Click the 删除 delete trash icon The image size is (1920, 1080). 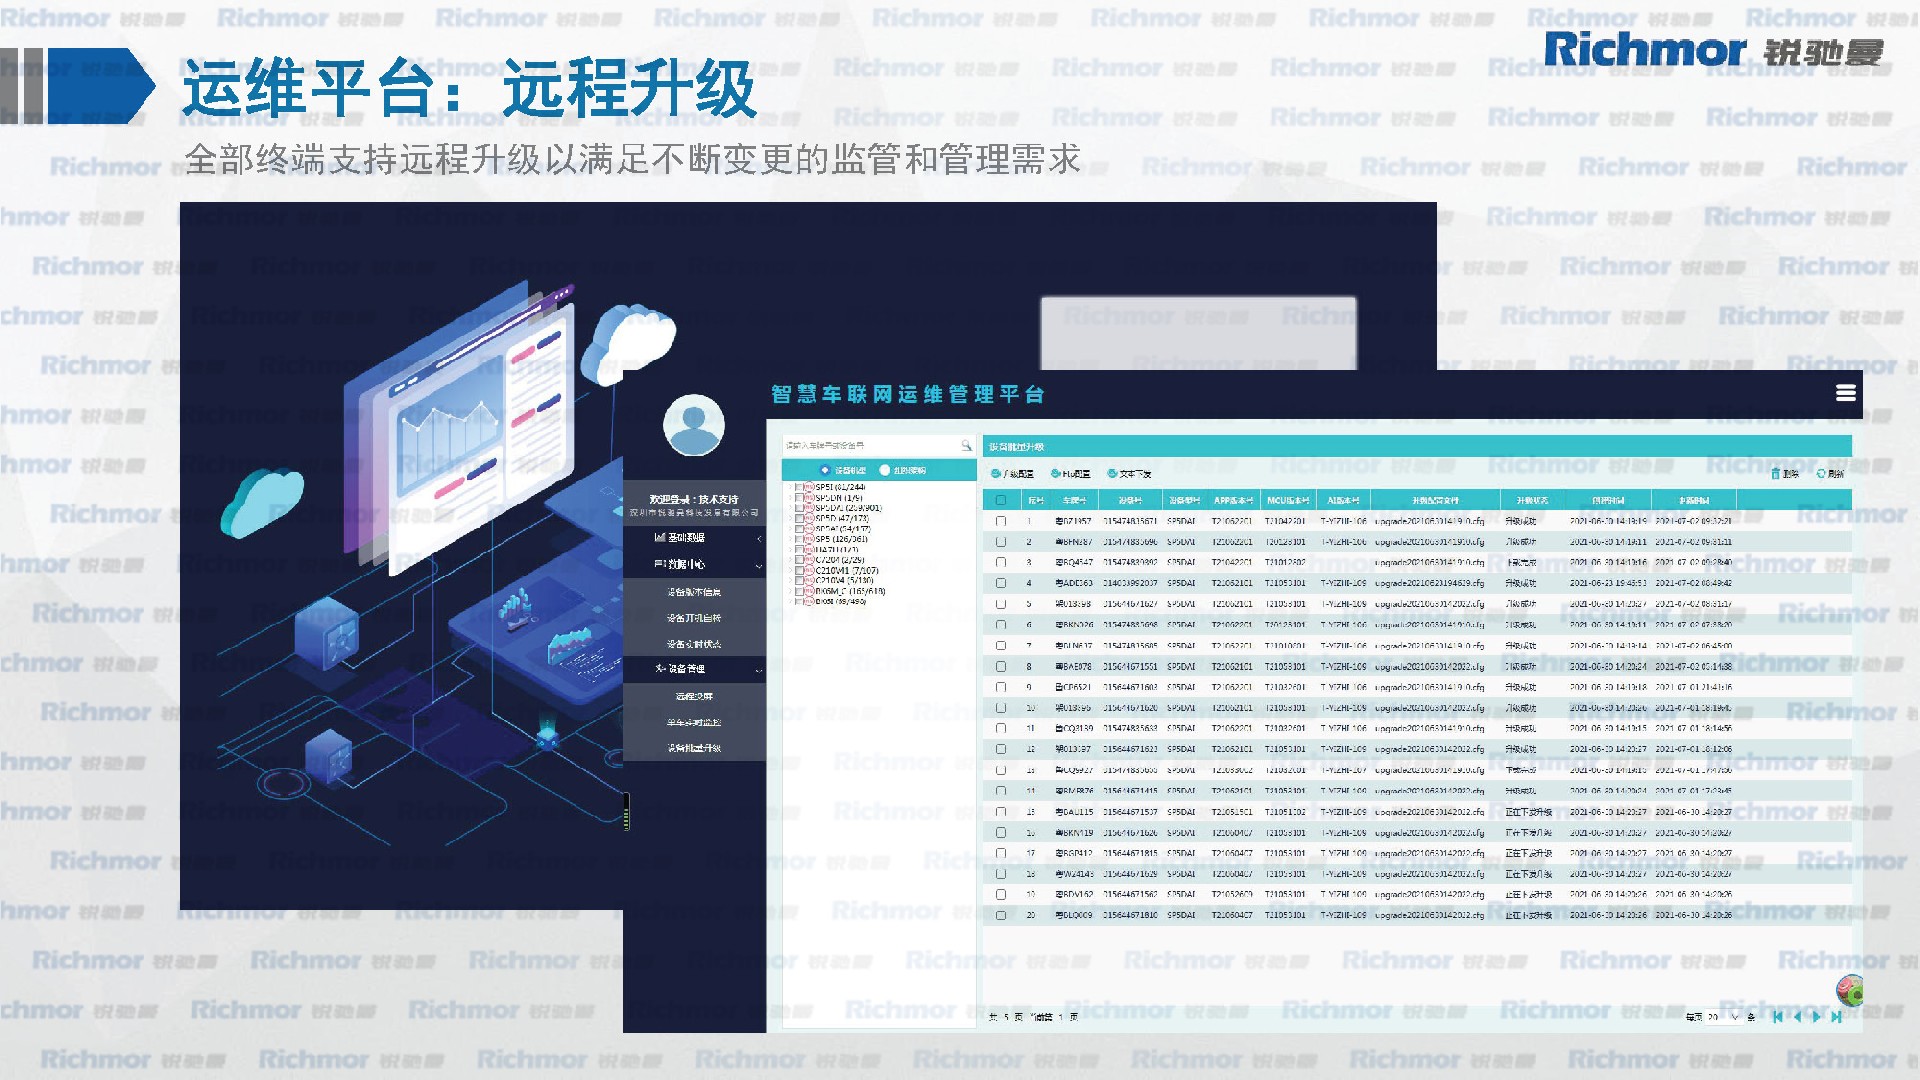pos(1775,473)
